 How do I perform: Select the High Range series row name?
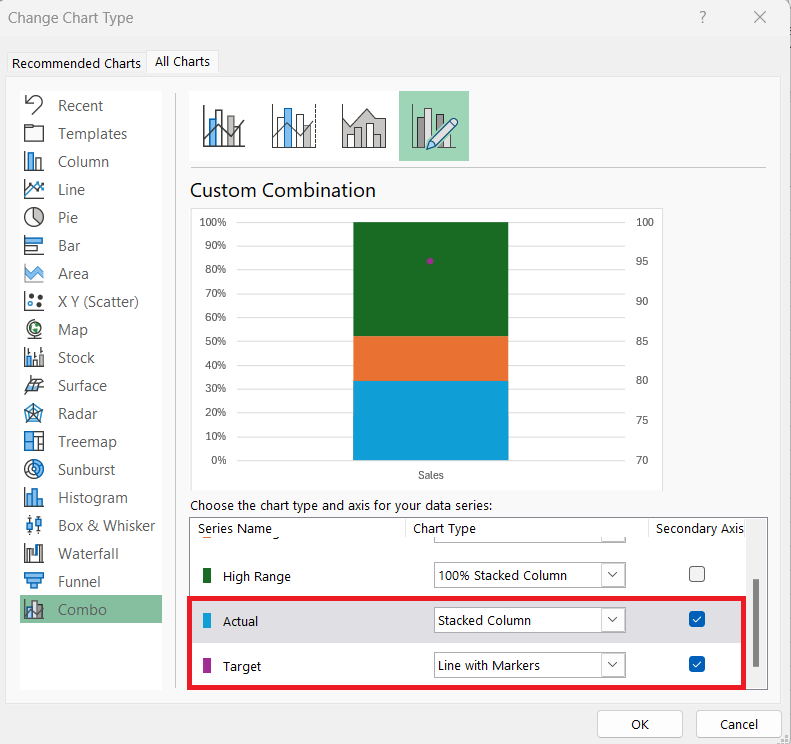click(257, 576)
